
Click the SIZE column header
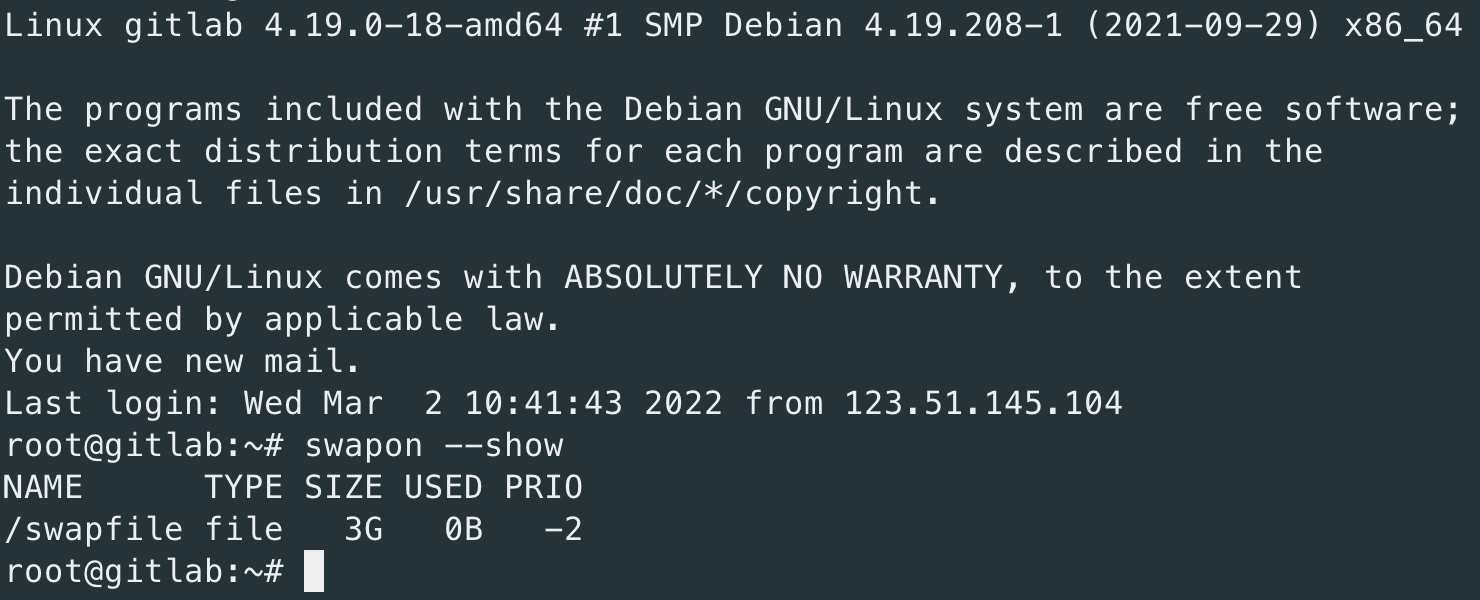344,487
